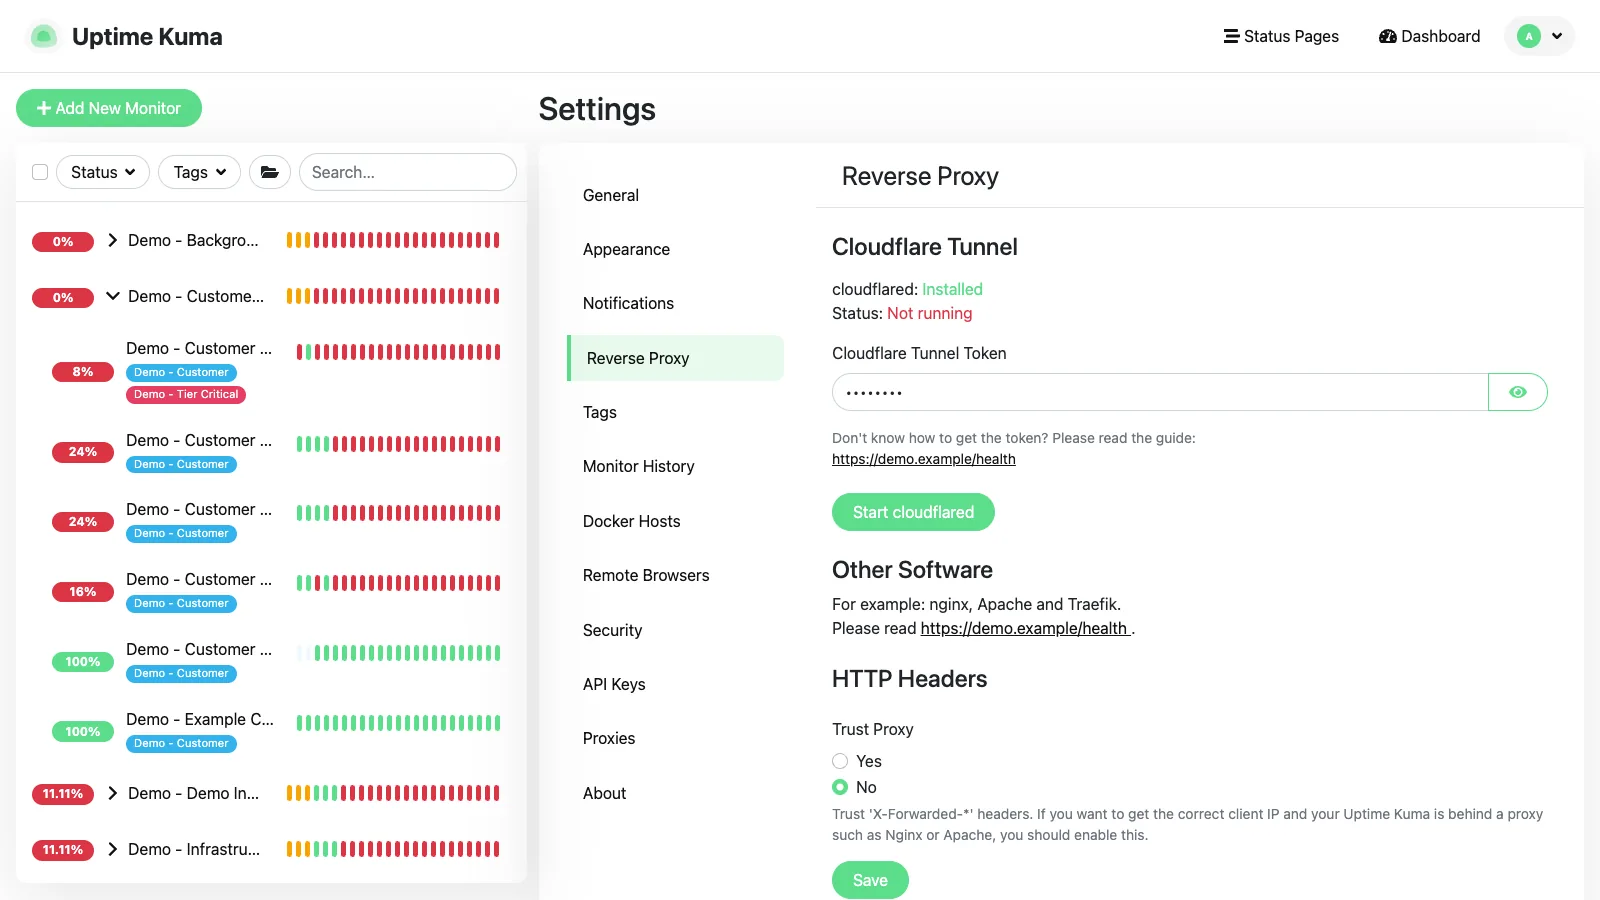Click the Uptime Kuma title text
1600x900 pixels.
coord(147,36)
